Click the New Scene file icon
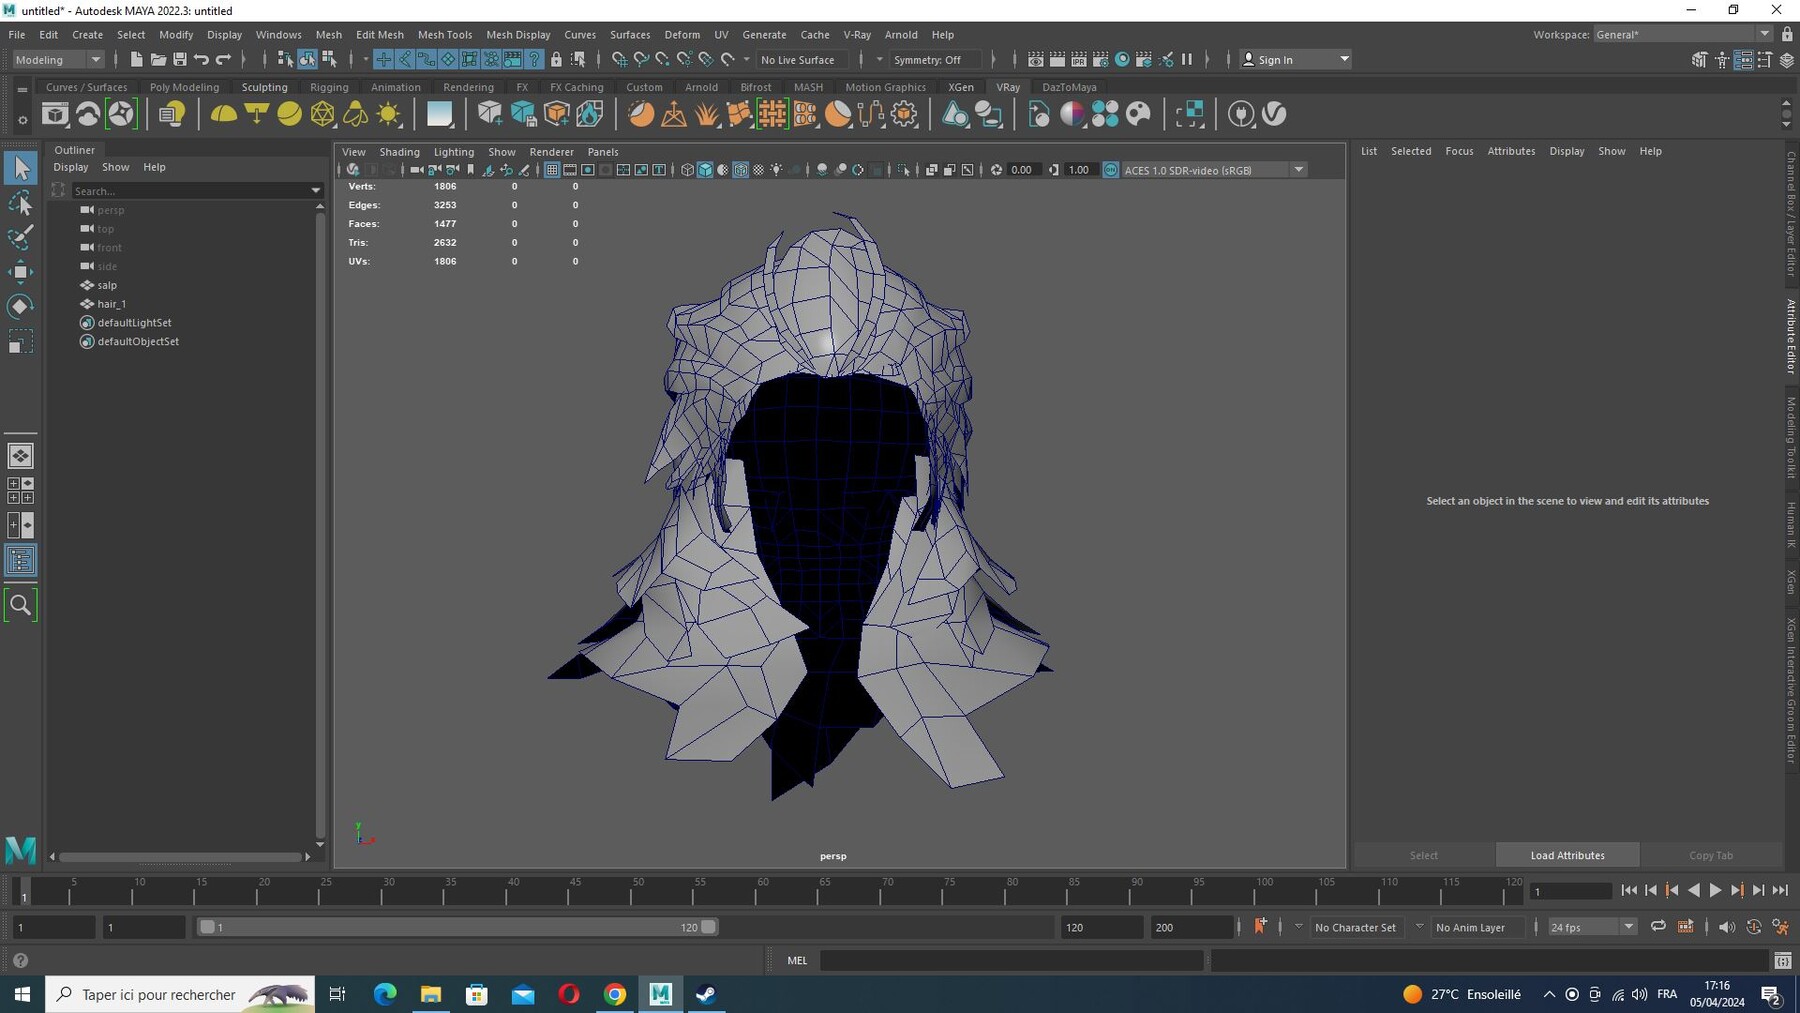This screenshot has height=1013, width=1800. pos(136,60)
